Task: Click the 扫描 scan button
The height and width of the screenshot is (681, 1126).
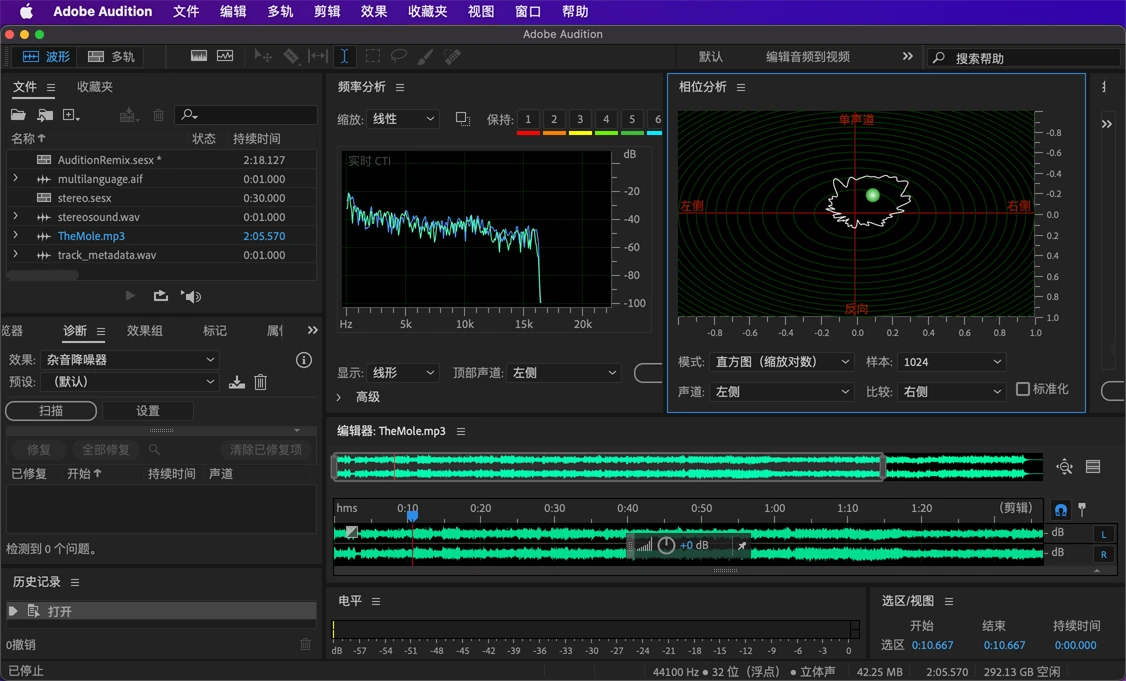Action: (51, 411)
